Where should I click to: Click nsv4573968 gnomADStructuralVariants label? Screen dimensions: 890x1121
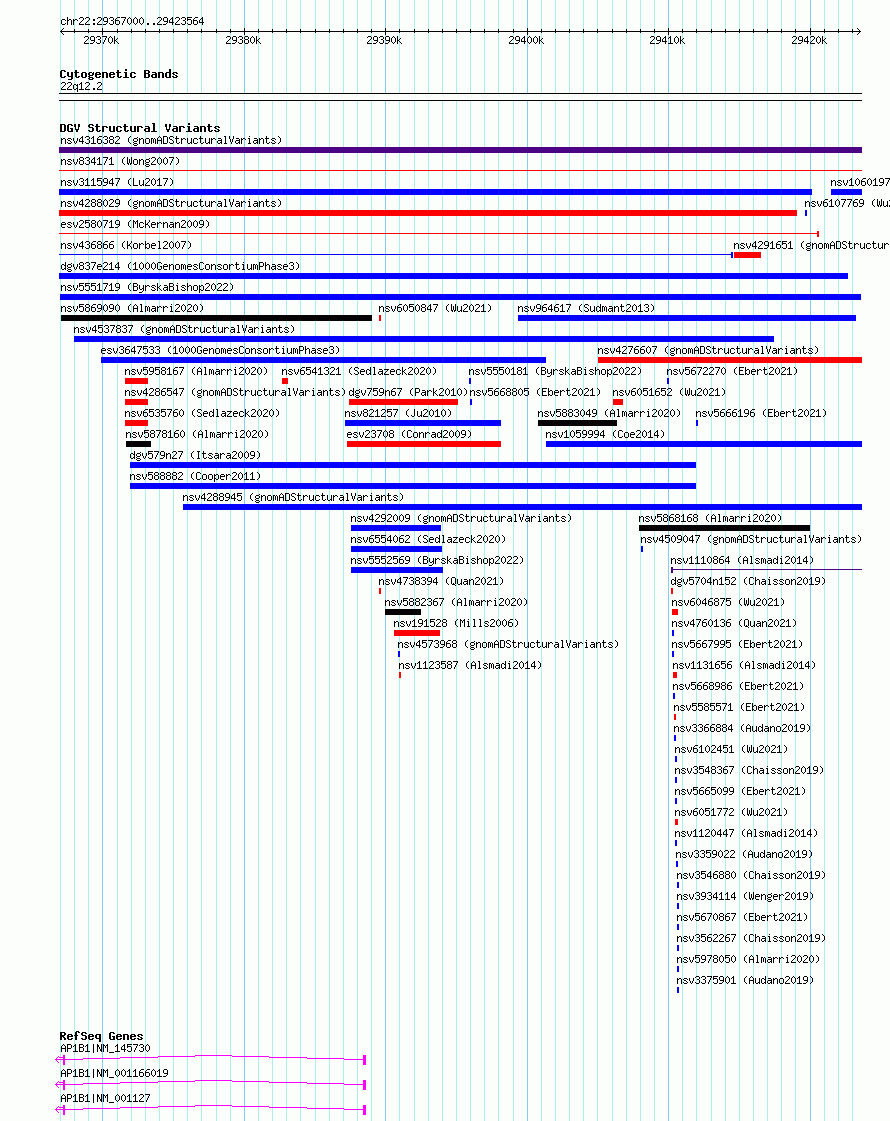(508, 644)
